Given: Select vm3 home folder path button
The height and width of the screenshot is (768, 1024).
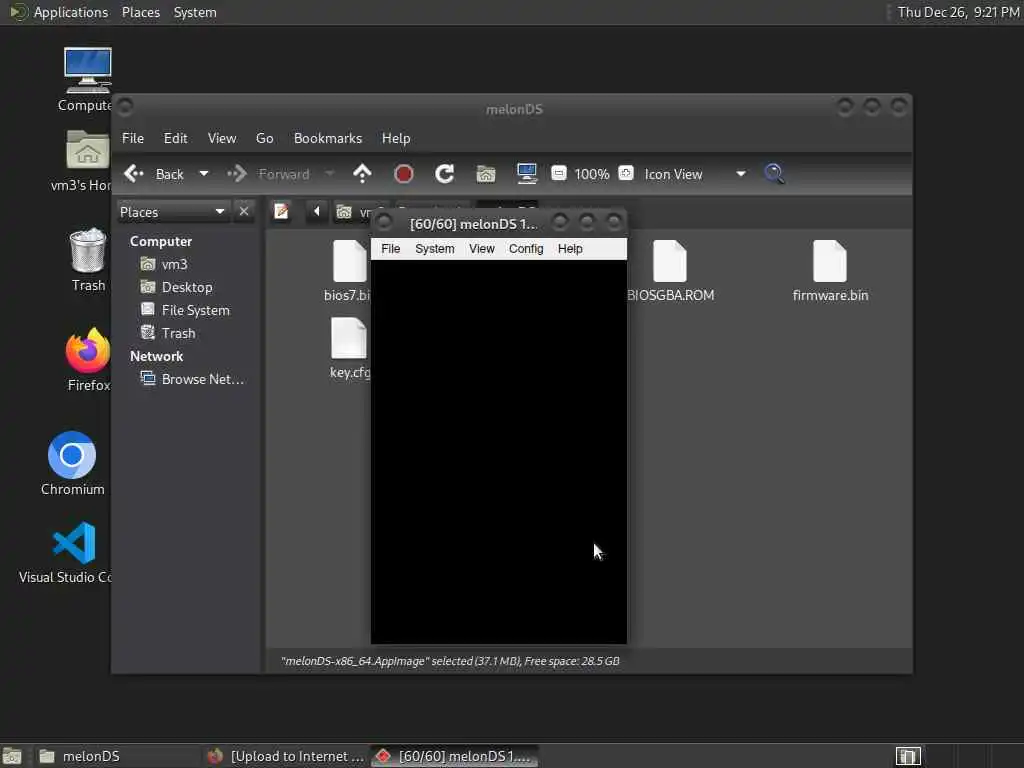Looking at the screenshot, I should (353, 212).
